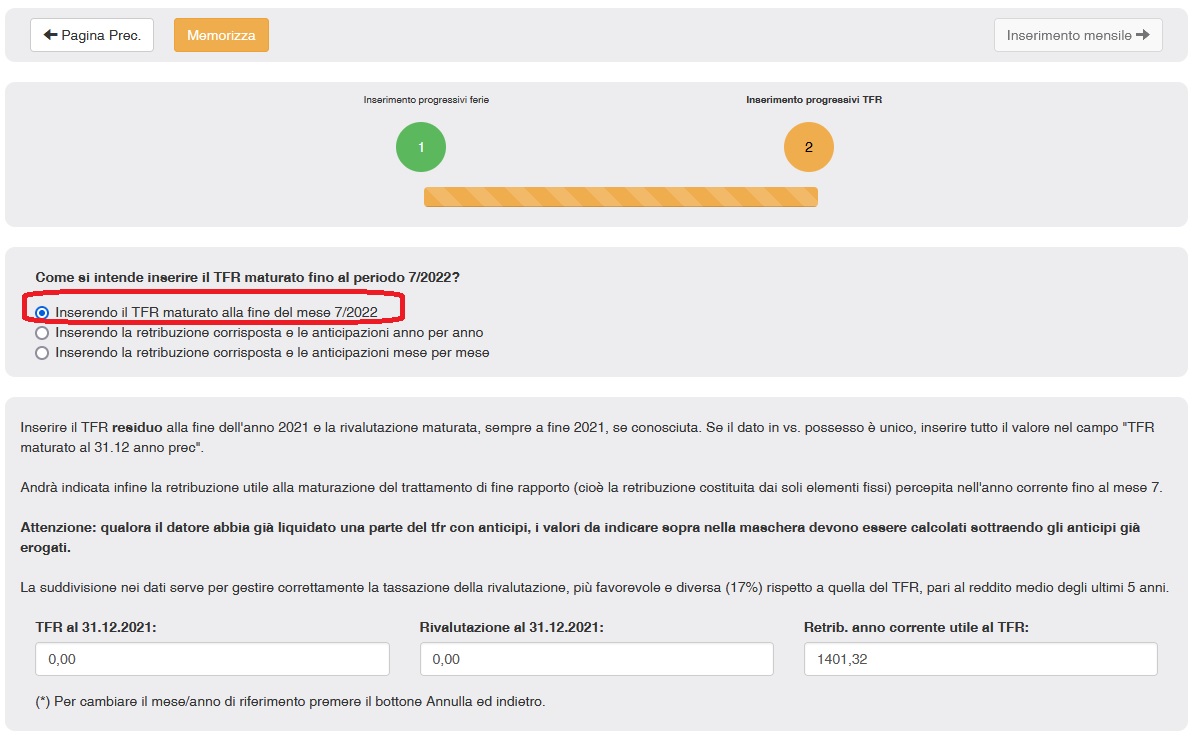Viewport: 1202px width, 737px height.
Task: Click the striped orange progress bar
Action: tap(620, 197)
